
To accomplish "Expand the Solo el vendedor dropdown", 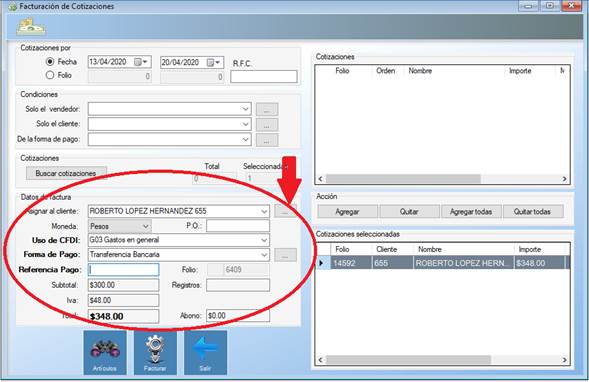I will click(246, 109).
